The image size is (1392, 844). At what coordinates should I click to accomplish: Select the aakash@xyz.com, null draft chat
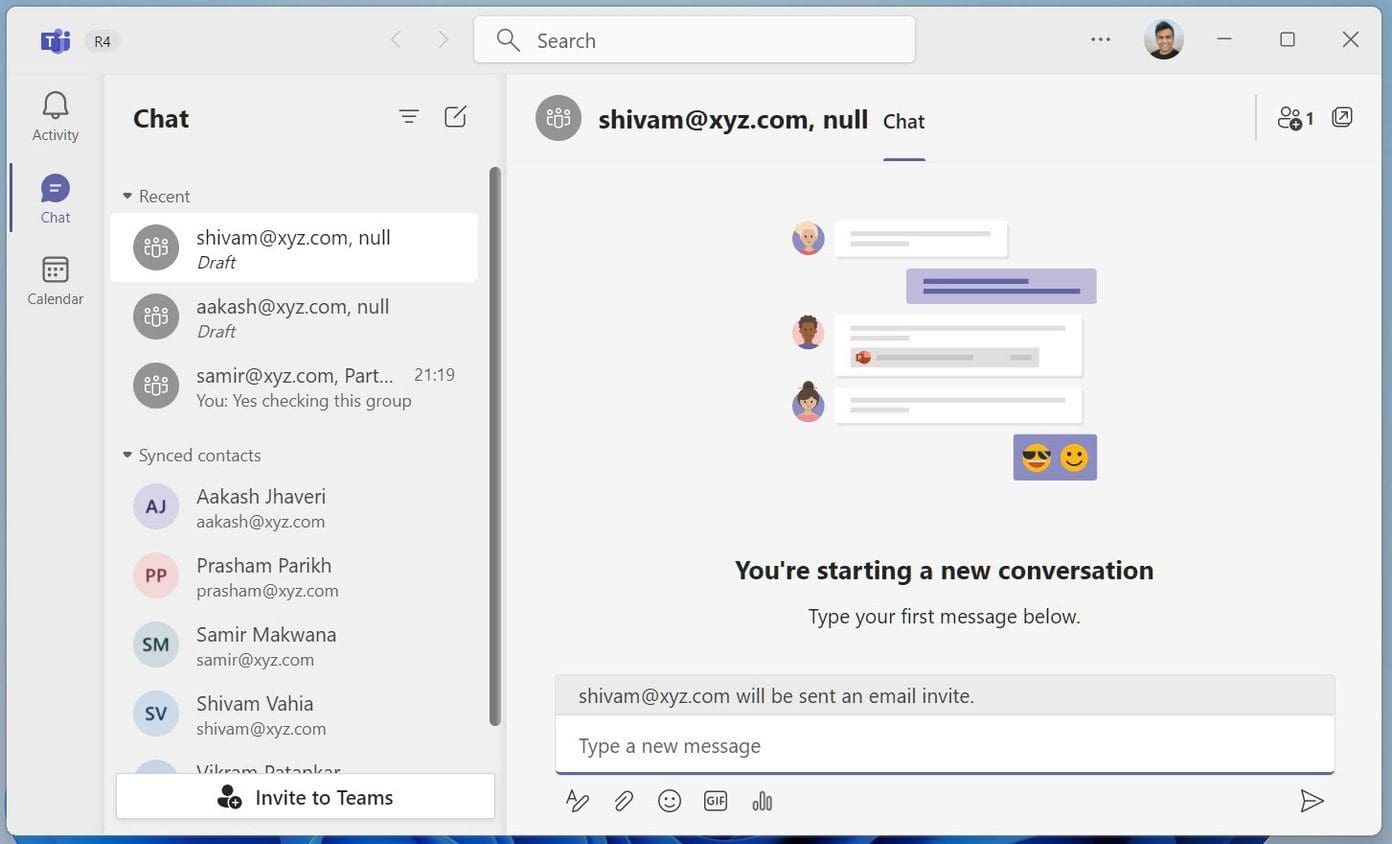(x=294, y=317)
